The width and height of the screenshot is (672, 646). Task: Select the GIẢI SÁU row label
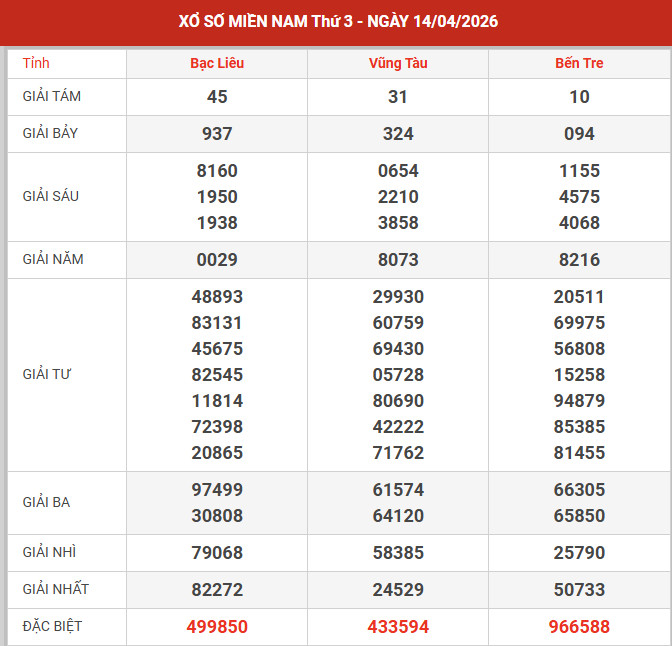click(51, 196)
